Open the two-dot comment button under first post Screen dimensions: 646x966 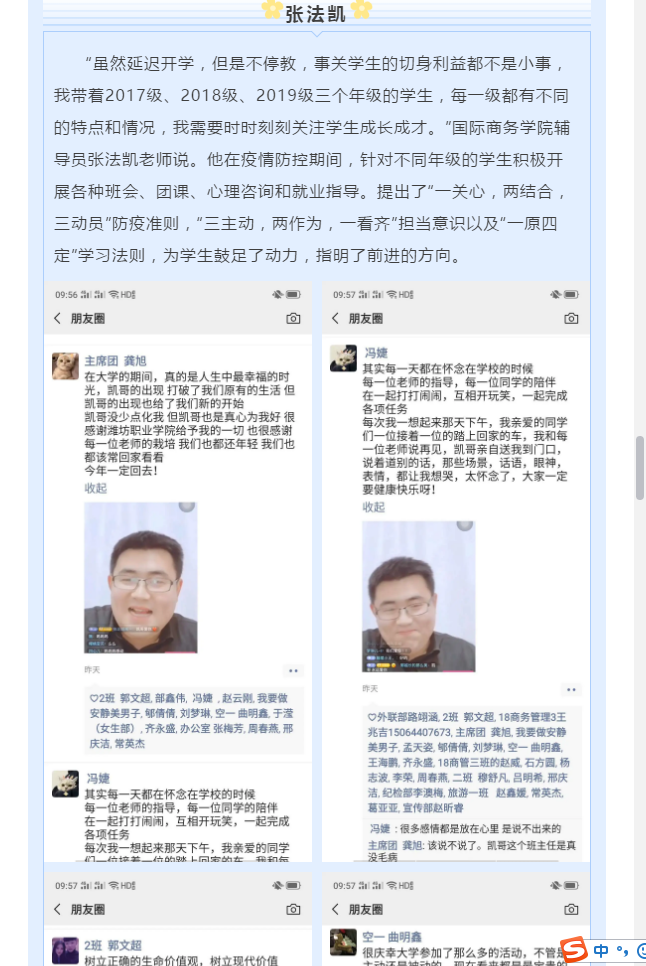(293, 670)
